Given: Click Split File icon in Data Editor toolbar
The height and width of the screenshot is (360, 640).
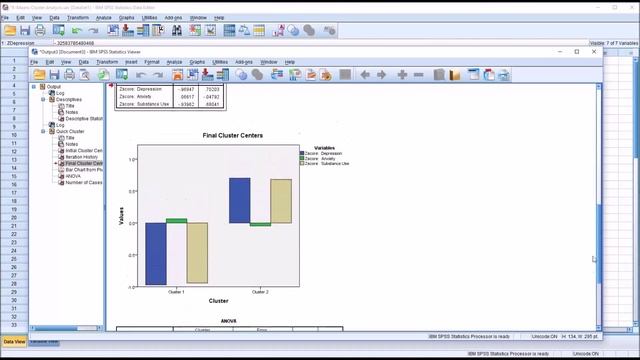Looking at the screenshot, I should (229, 30).
